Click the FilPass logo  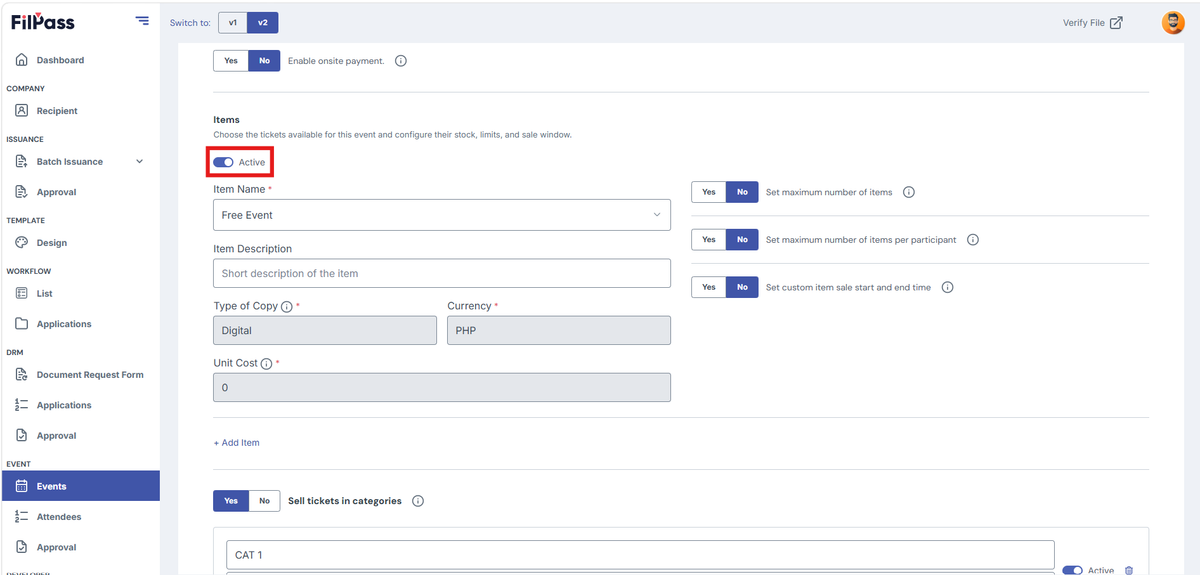(x=43, y=22)
